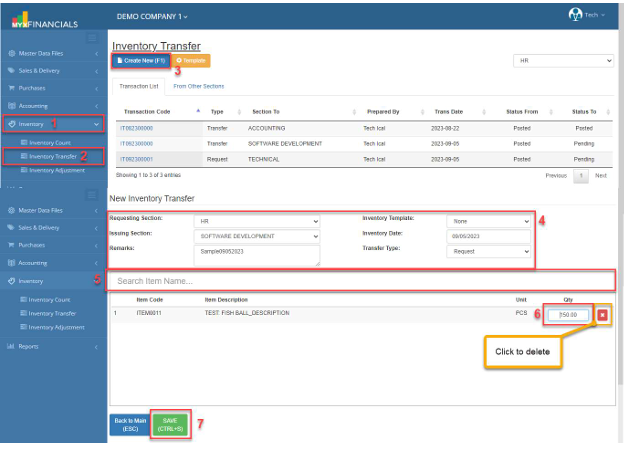625x454 pixels.
Task: Open Reports in the lower sidebar
Action: pyautogui.click(x=28, y=346)
